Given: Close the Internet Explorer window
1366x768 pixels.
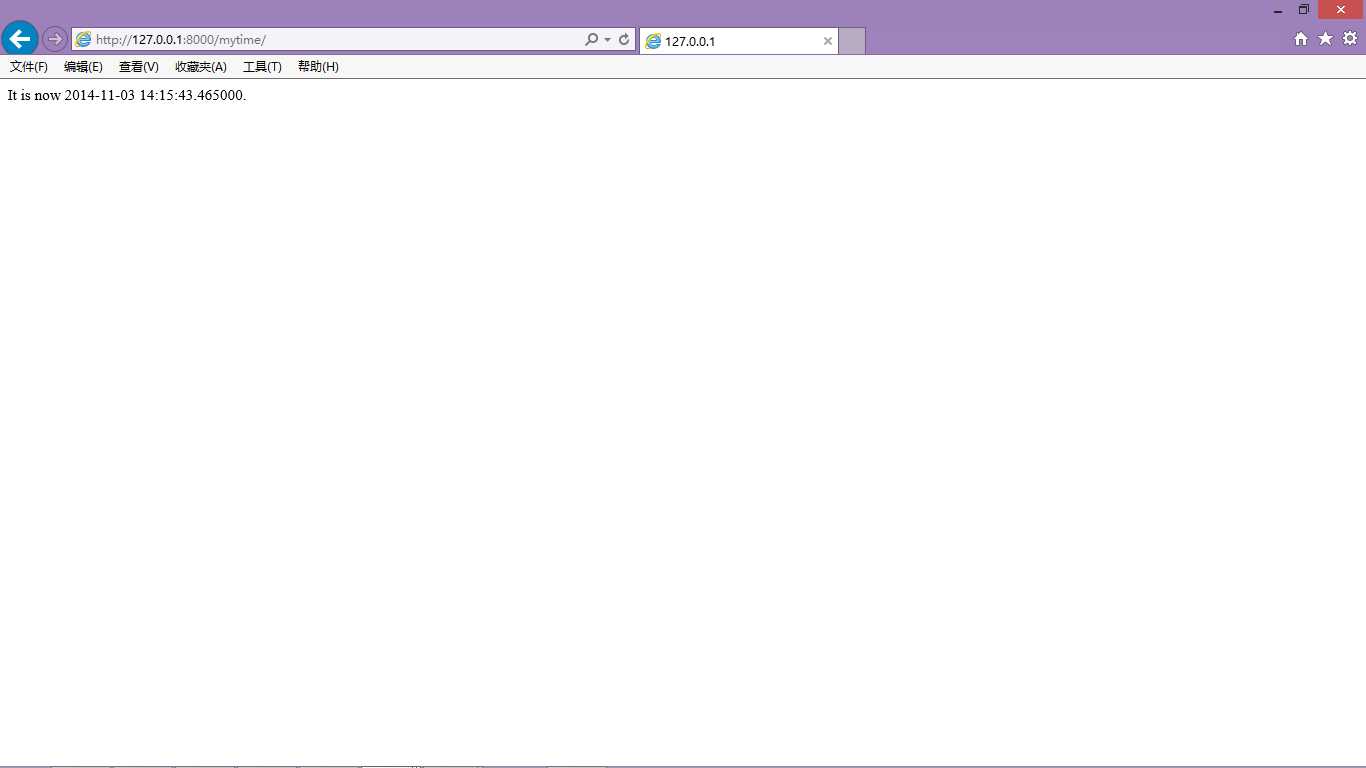Looking at the screenshot, I should pyautogui.click(x=1341, y=10).
